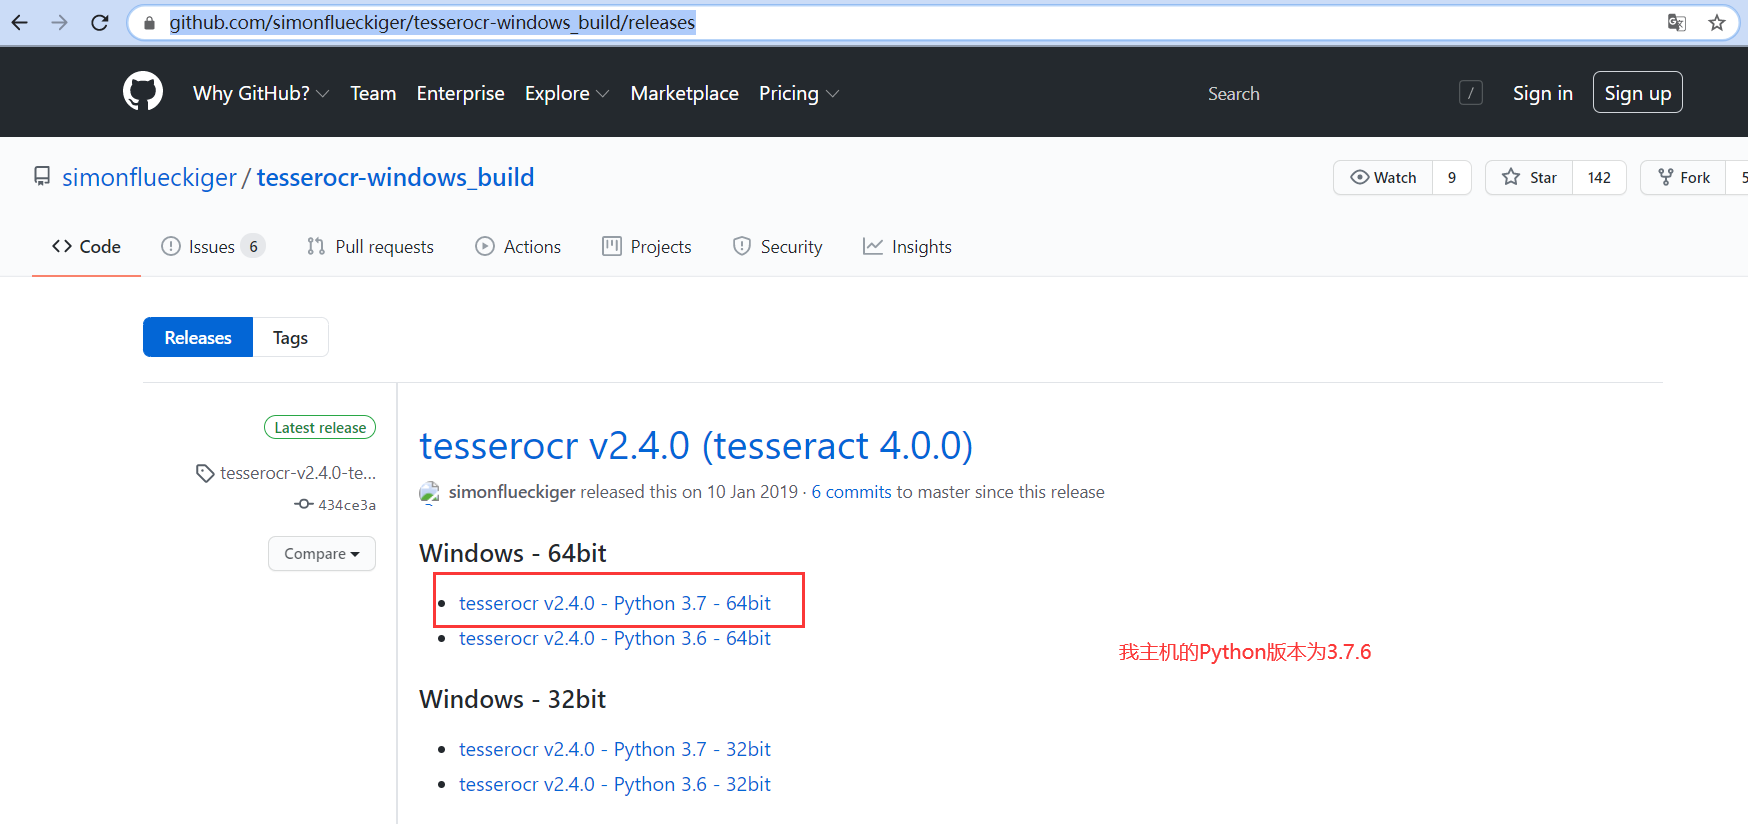The width and height of the screenshot is (1748, 824).
Task: Open the Pull requests tab
Action: [370, 247]
